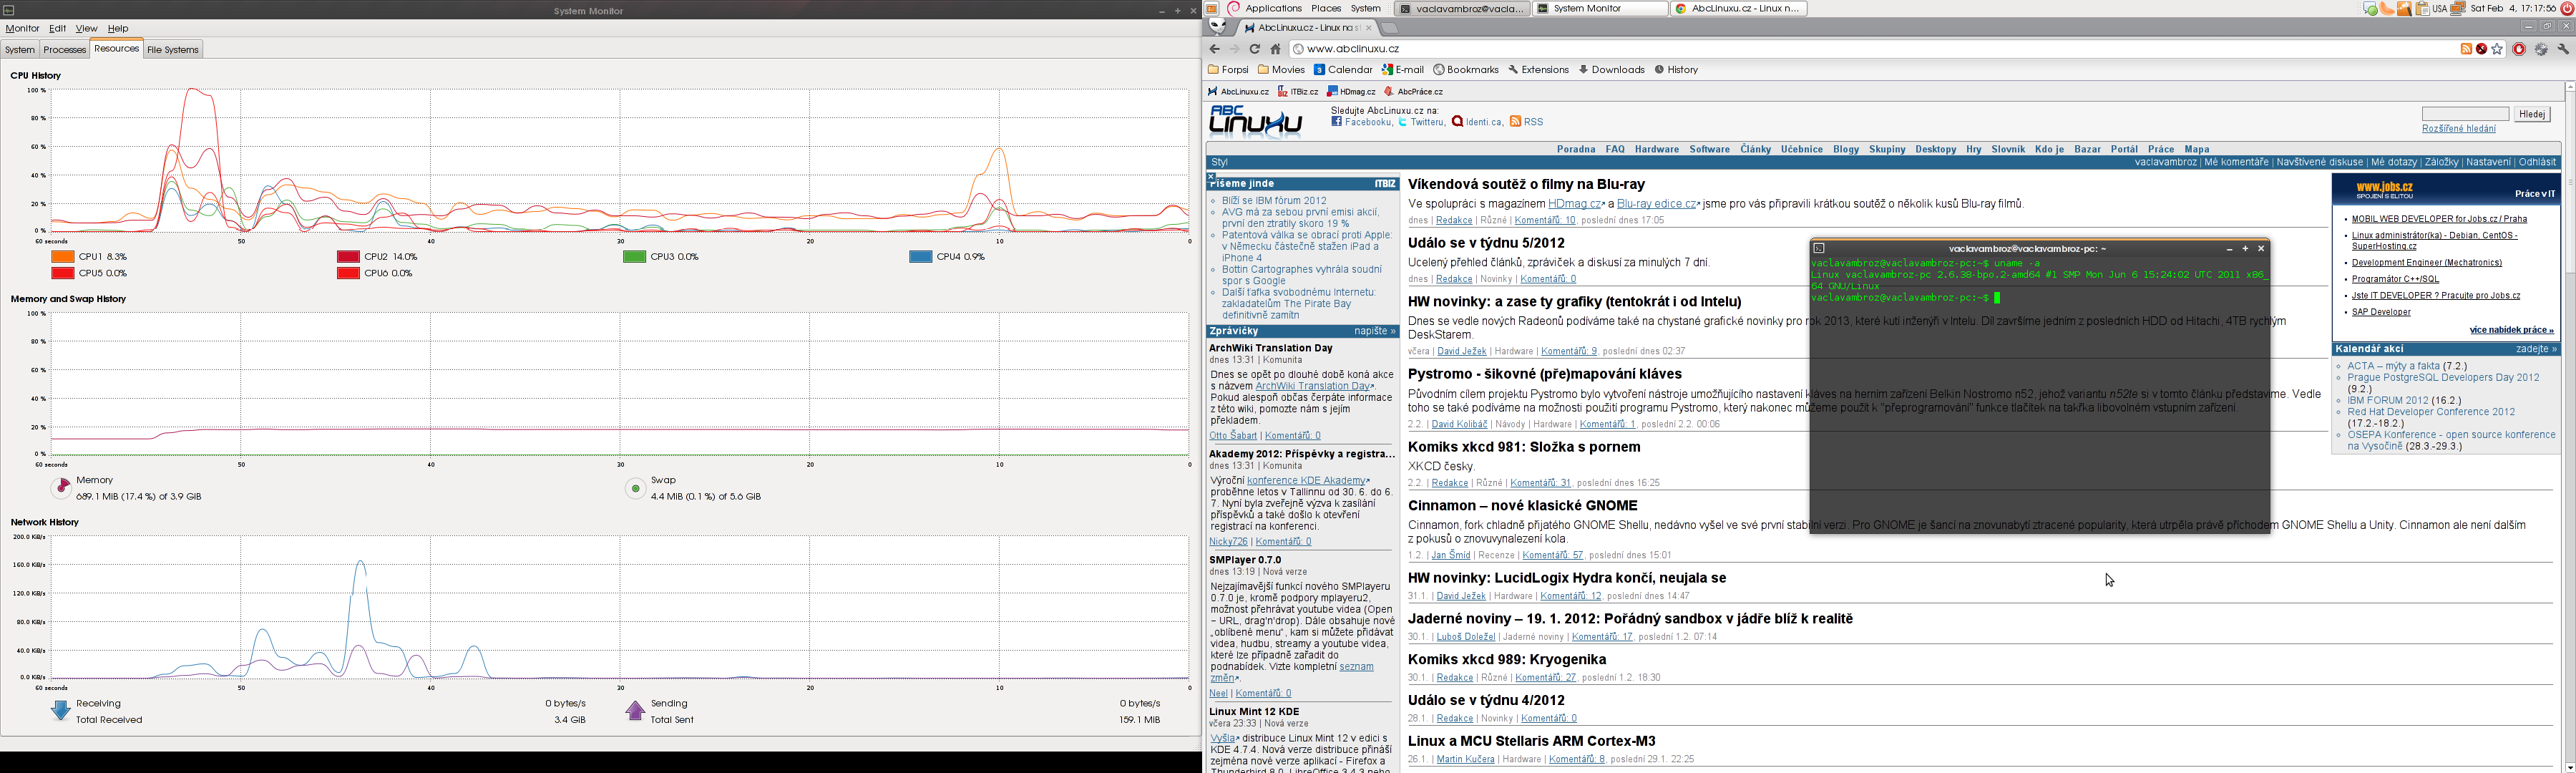This screenshot has width=2576, height=773.
Task: Open the View menu in System Monitor
Action: point(87,29)
